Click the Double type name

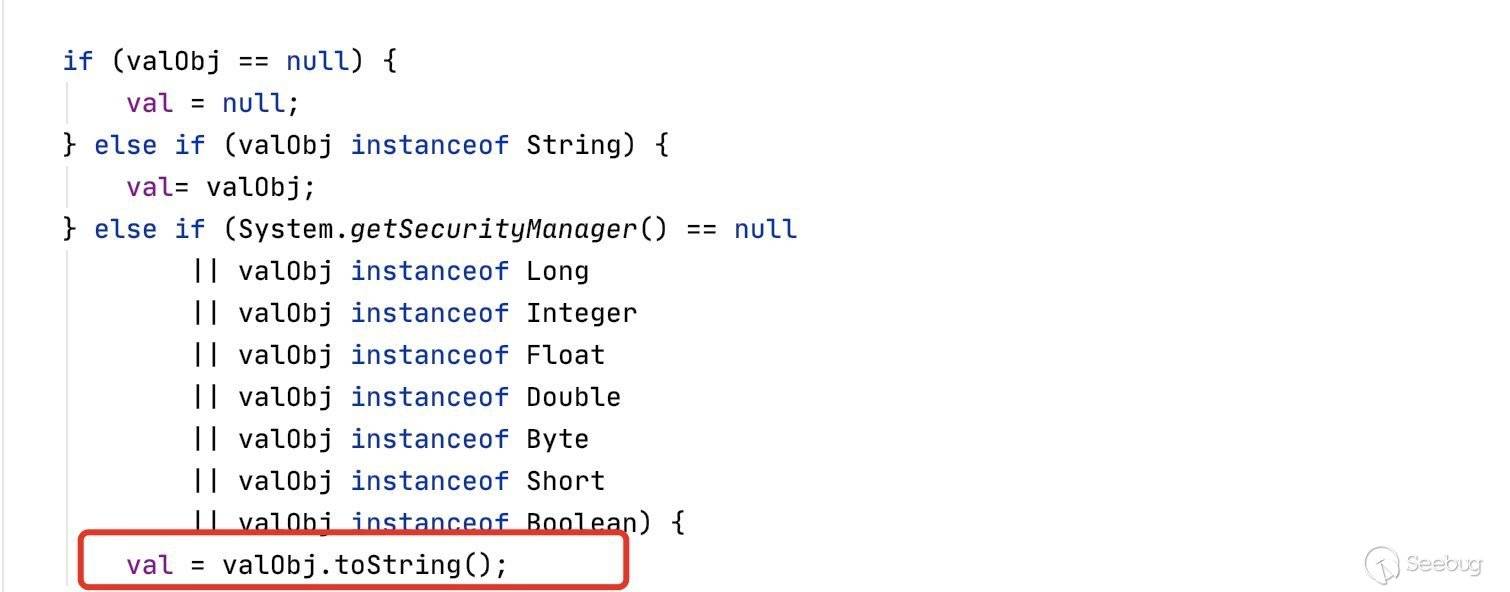573,397
